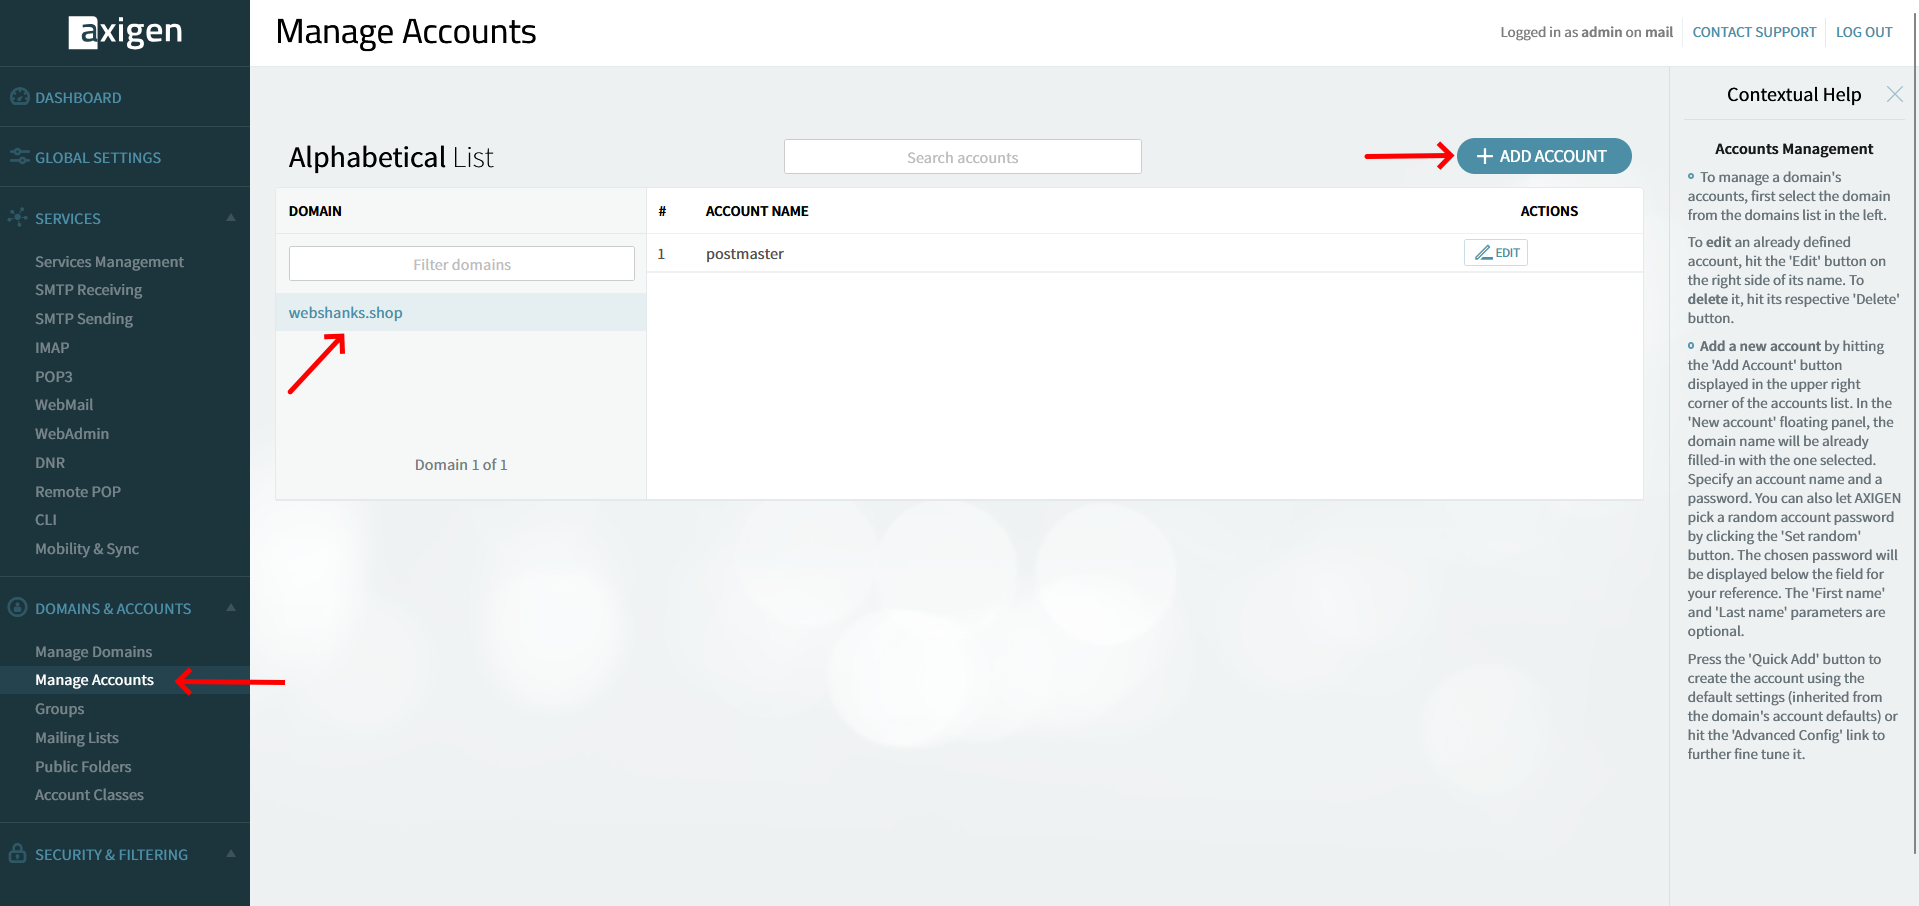The image size is (1919, 906).
Task: Click the ACCOUNT NAME column header
Action: 757,211
